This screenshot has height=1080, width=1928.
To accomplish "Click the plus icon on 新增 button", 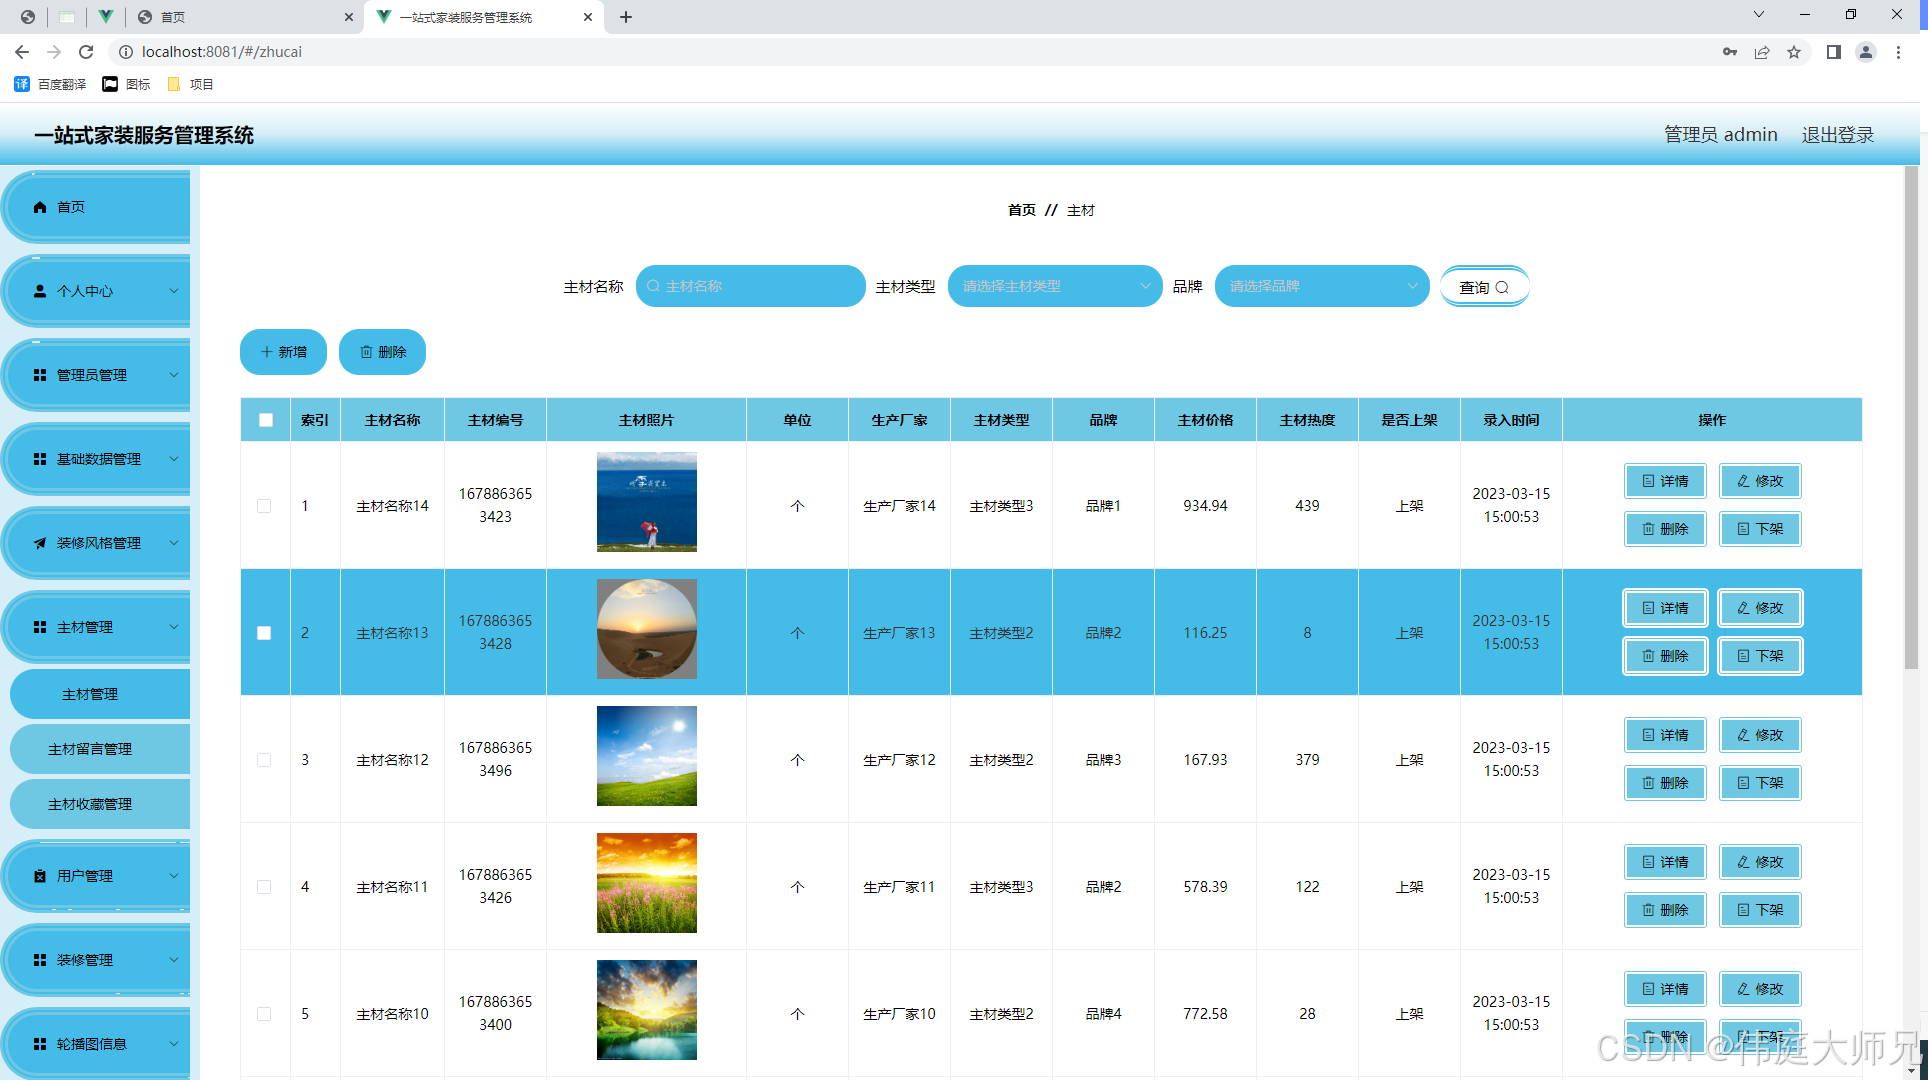I will pos(266,352).
